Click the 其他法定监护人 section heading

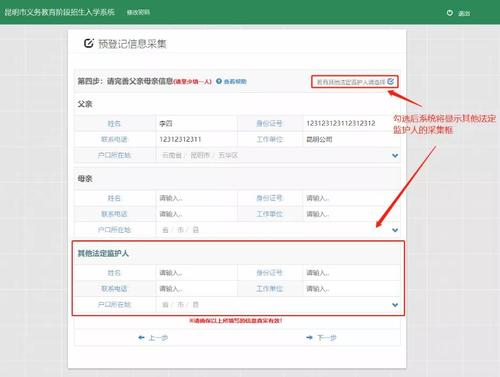(103, 253)
